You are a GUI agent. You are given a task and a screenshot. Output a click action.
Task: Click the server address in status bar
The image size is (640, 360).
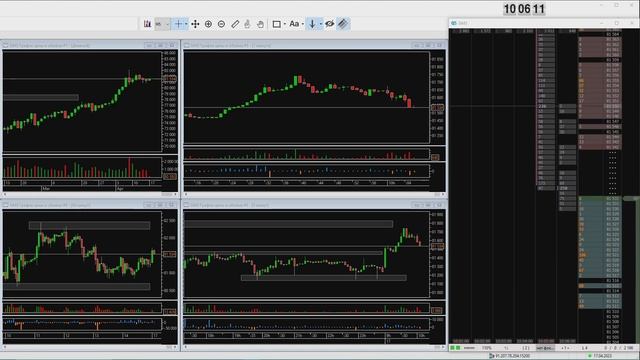click(512, 356)
